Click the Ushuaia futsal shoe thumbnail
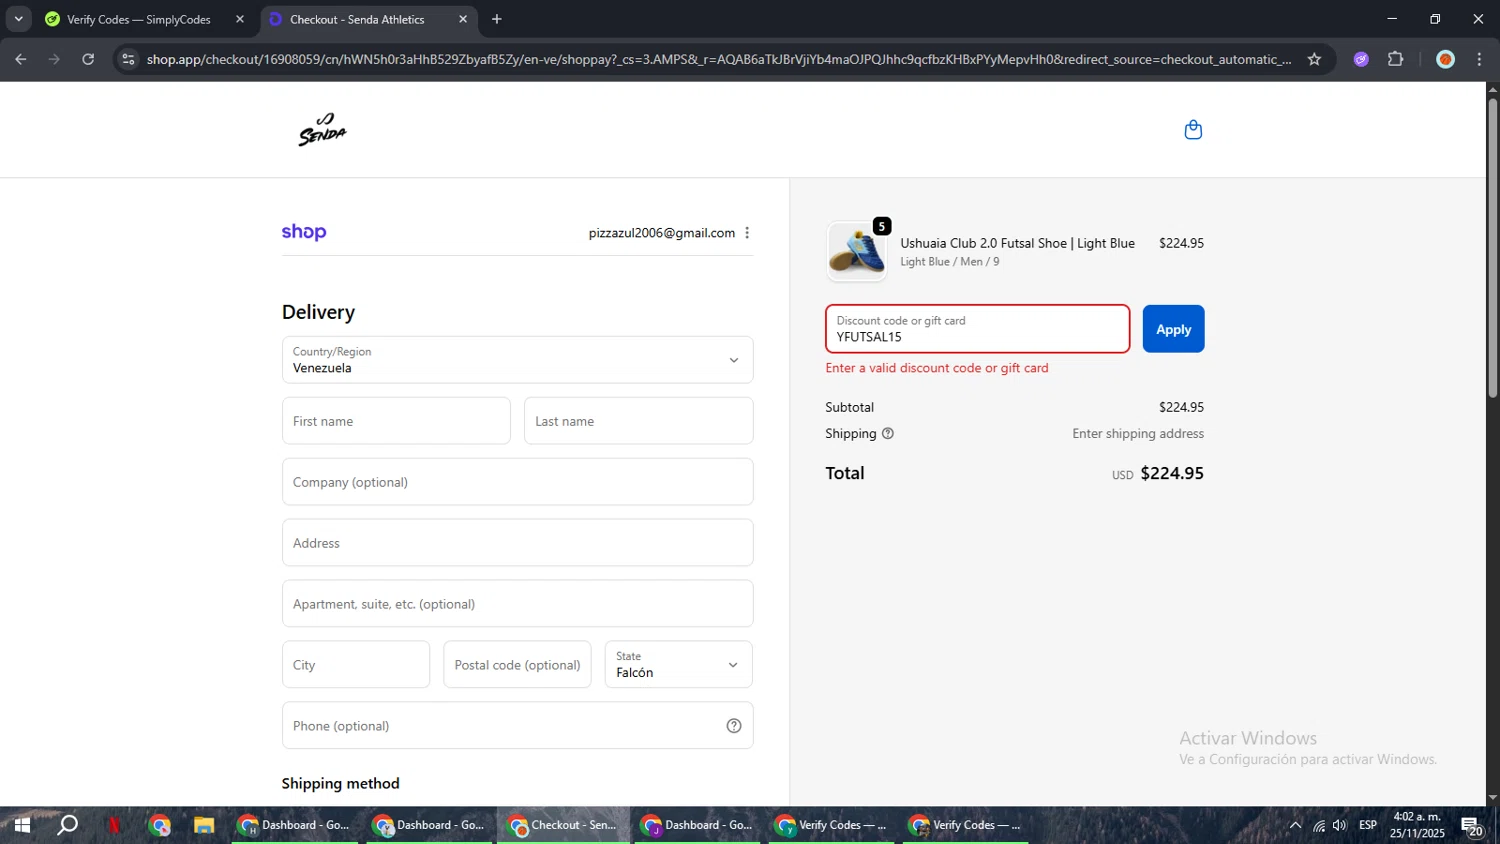This screenshot has width=1500, height=844. click(857, 251)
